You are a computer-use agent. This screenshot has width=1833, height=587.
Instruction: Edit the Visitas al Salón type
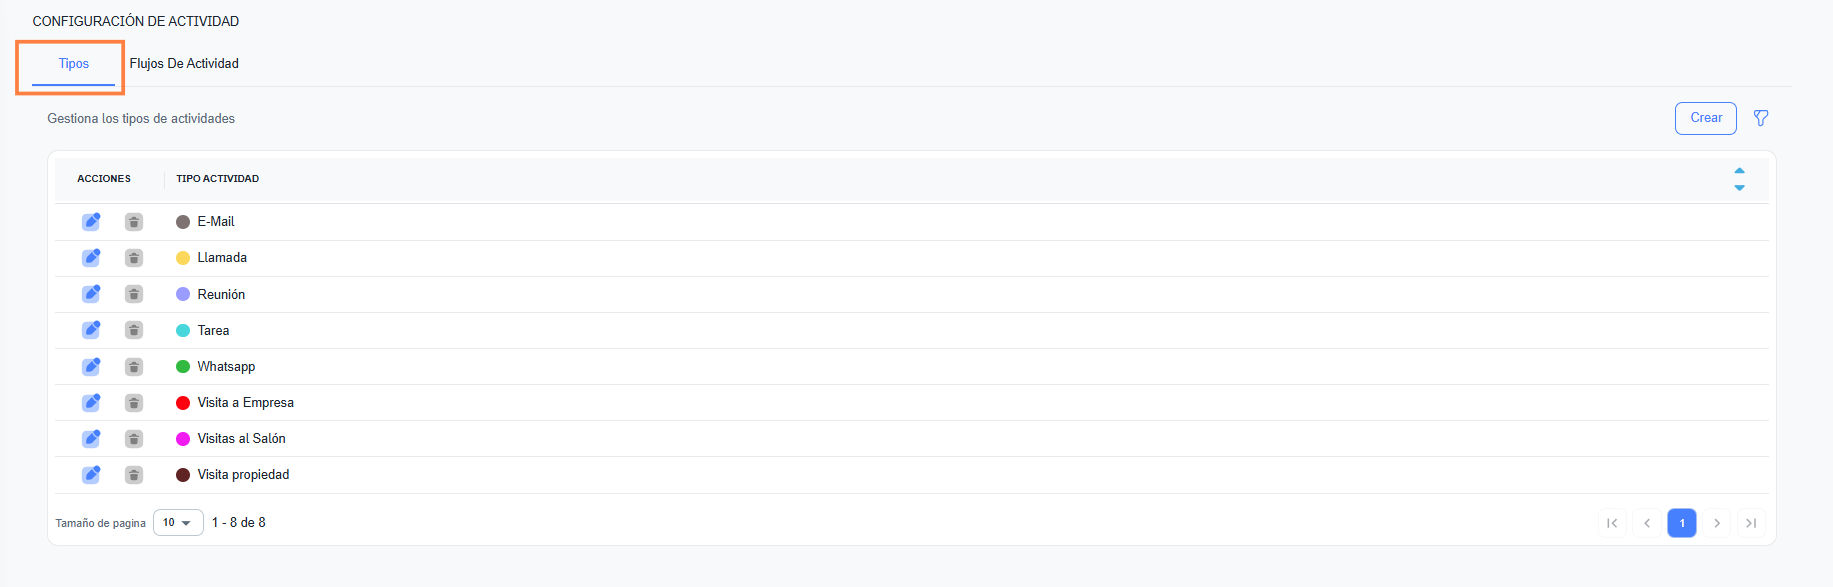(x=91, y=439)
